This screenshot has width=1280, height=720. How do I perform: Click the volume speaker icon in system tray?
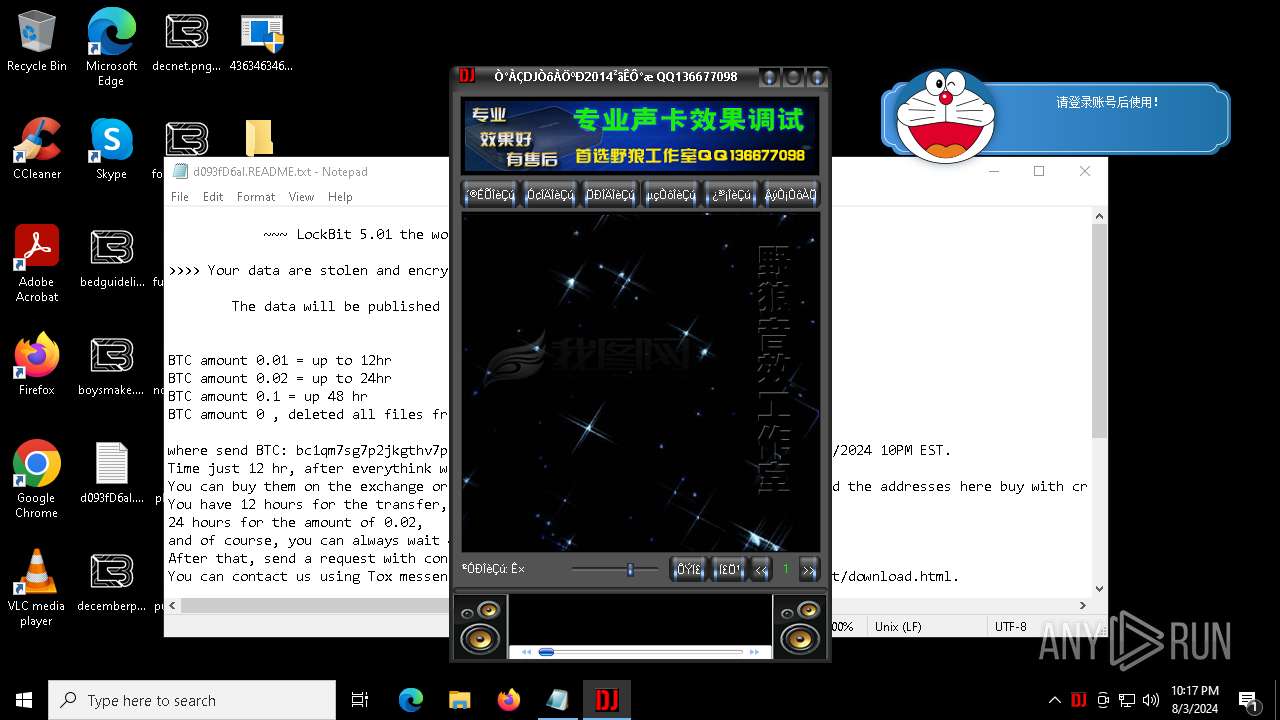(1151, 700)
